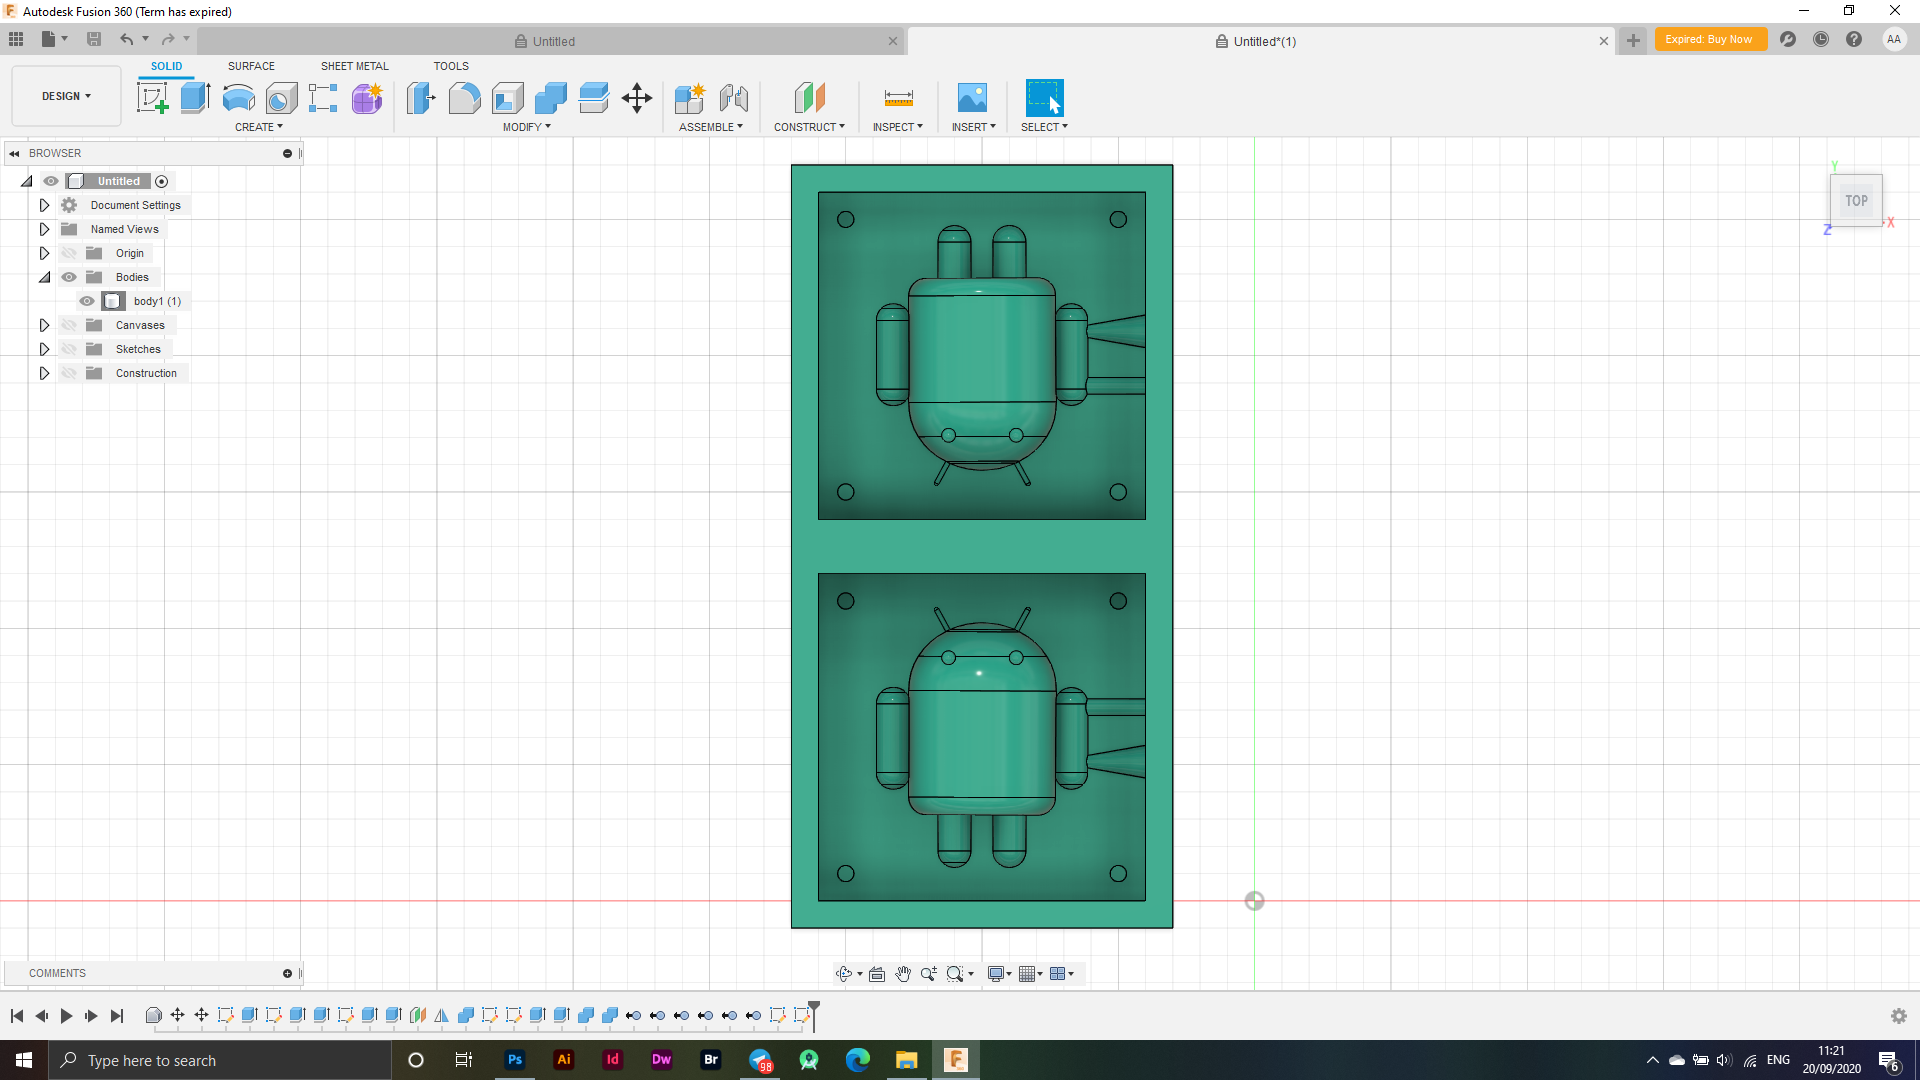
Task: Click the New Component icon
Action: click(690, 98)
